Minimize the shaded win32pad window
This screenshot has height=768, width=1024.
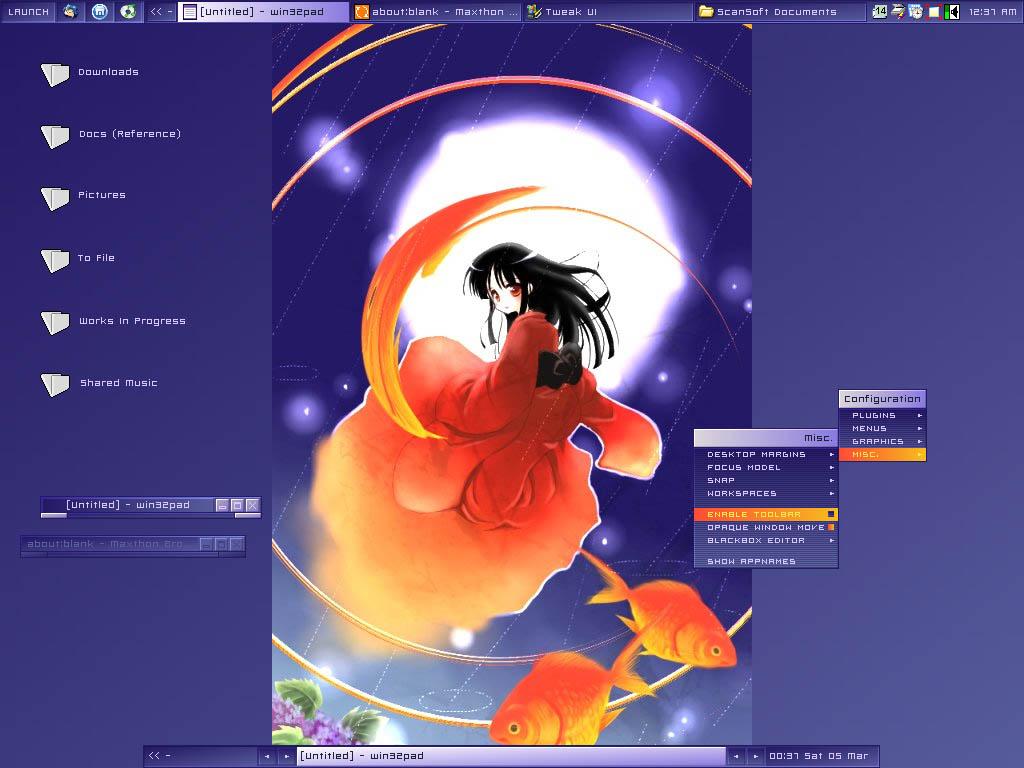point(223,505)
